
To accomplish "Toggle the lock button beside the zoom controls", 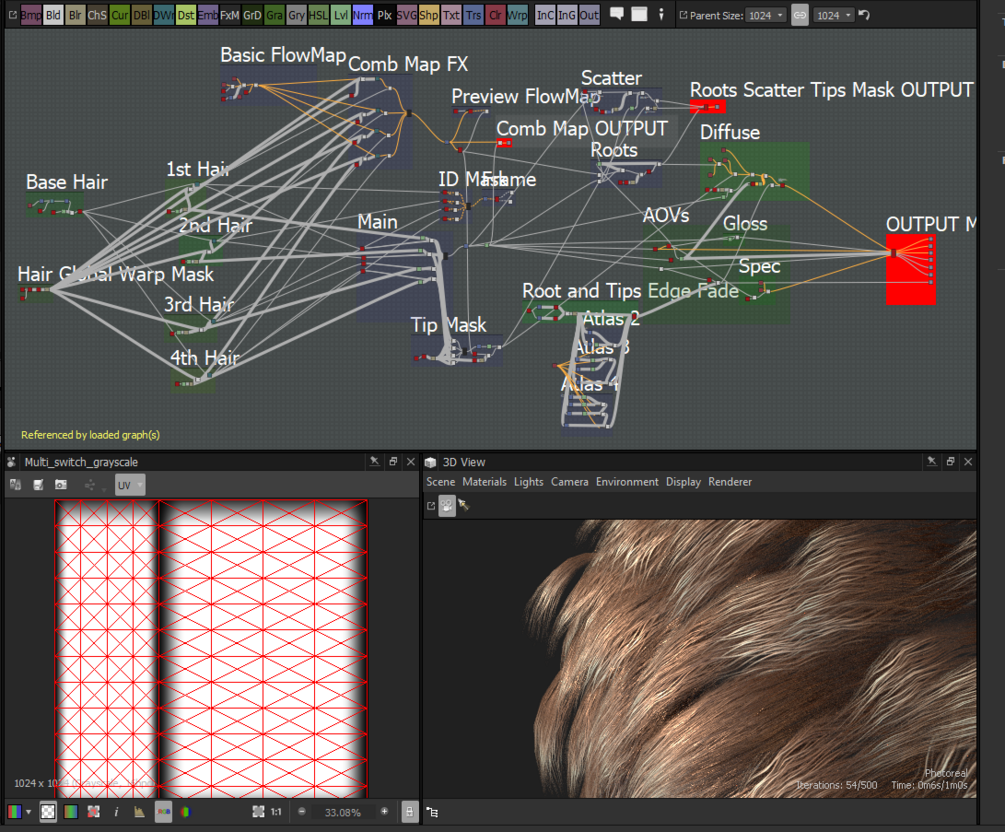I will coord(409,811).
